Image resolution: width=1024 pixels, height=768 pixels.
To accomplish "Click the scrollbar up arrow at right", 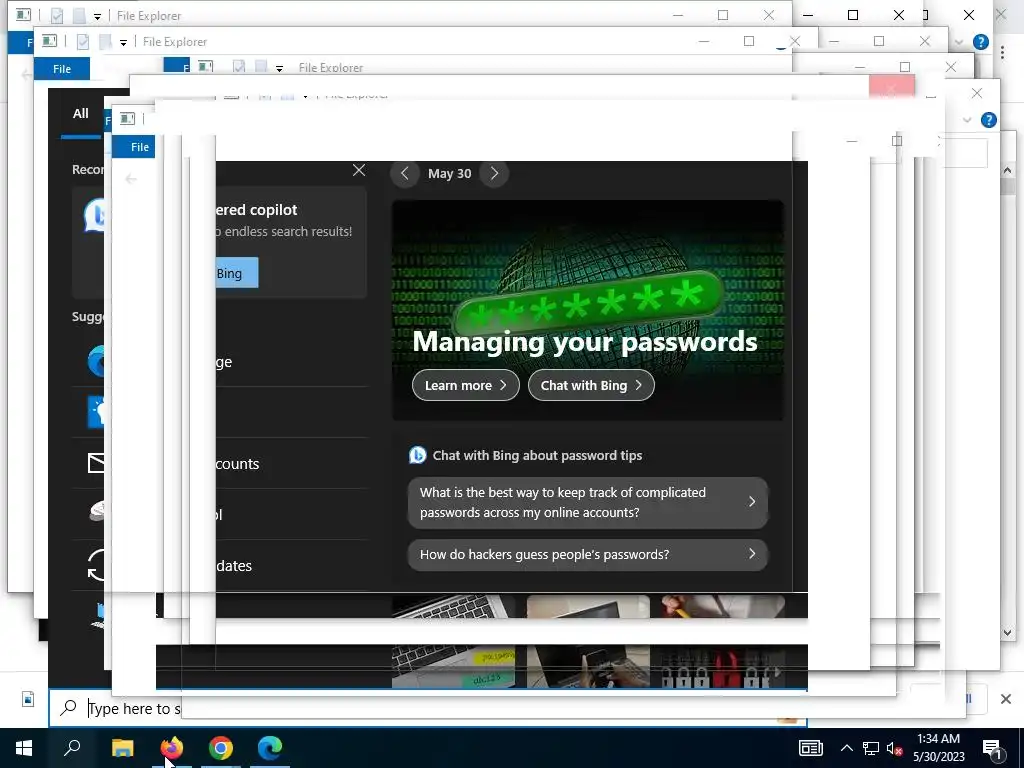I will [1007, 170].
